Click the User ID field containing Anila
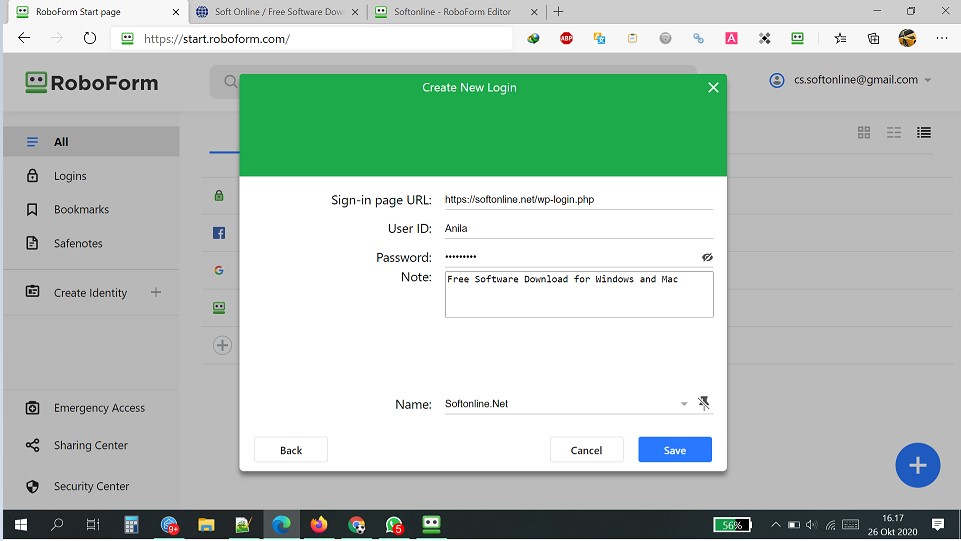Viewport: 961px width, 541px height. pyautogui.click(x=579, y=229)
